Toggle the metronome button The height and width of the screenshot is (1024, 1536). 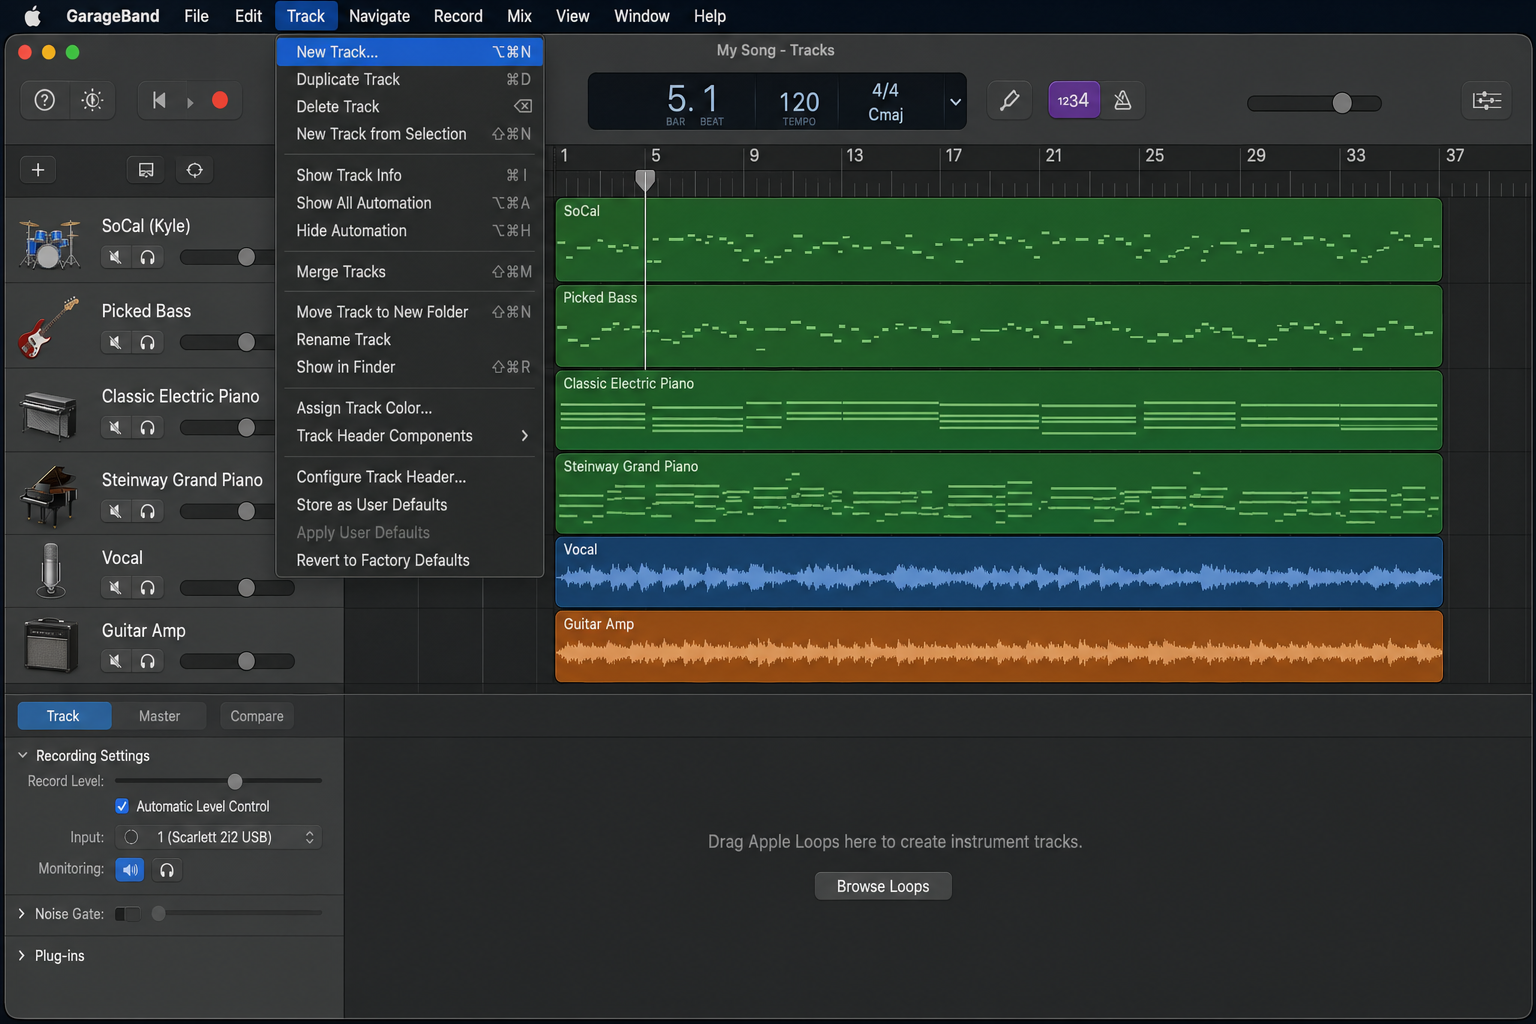tap(1123, 100)
